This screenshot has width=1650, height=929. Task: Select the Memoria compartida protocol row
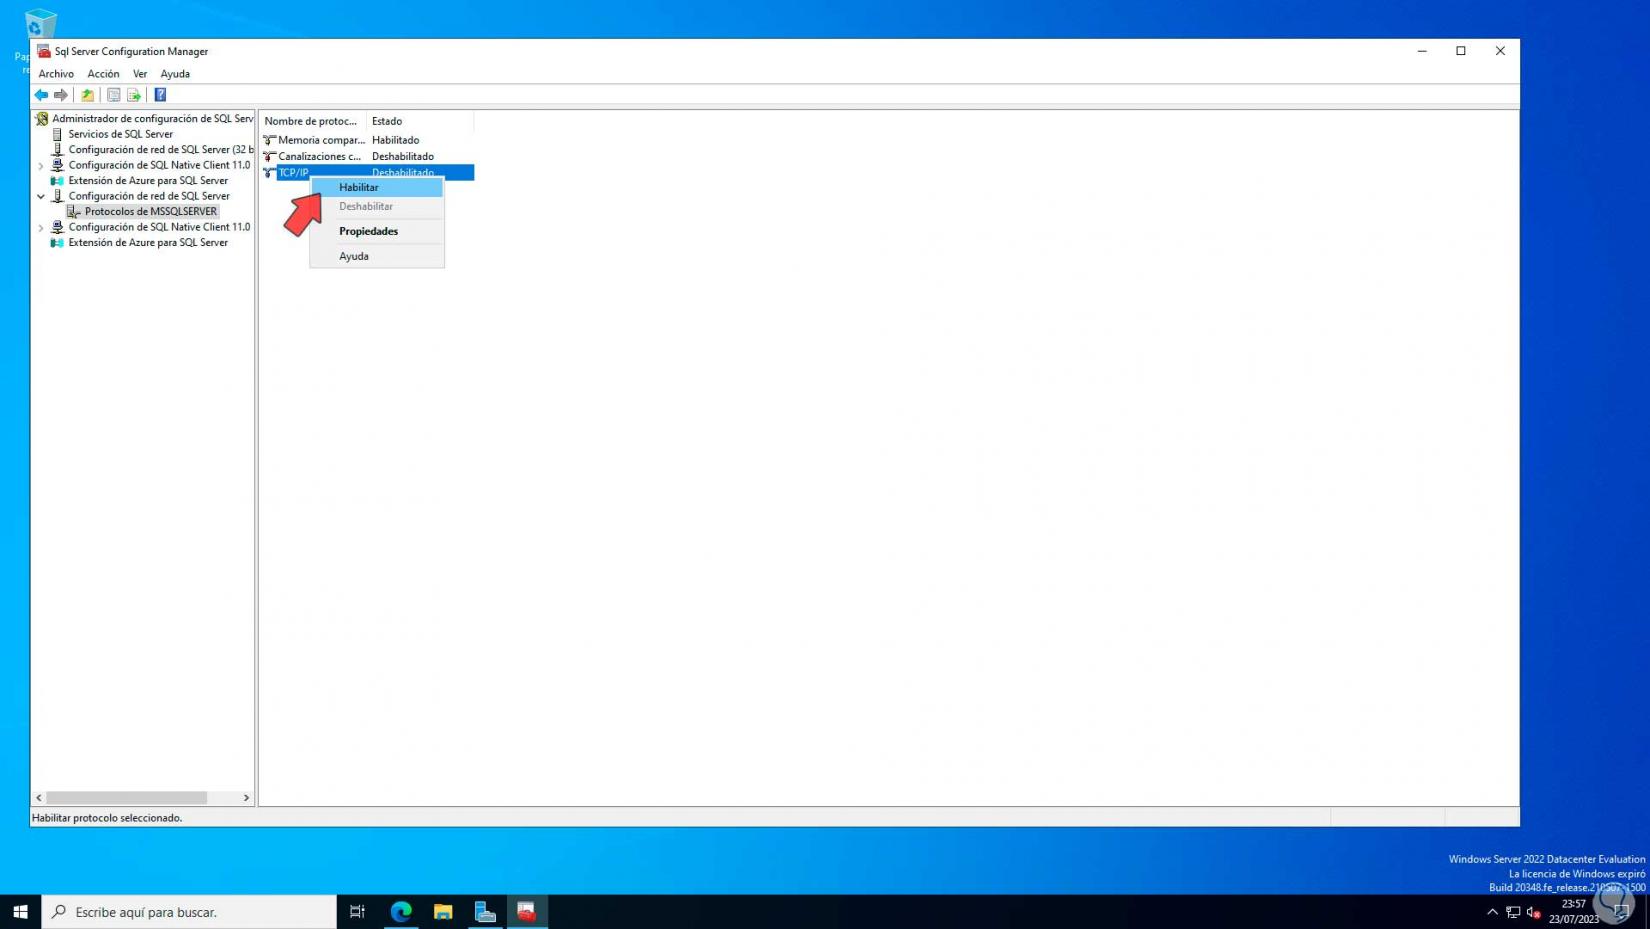[367, 140]
